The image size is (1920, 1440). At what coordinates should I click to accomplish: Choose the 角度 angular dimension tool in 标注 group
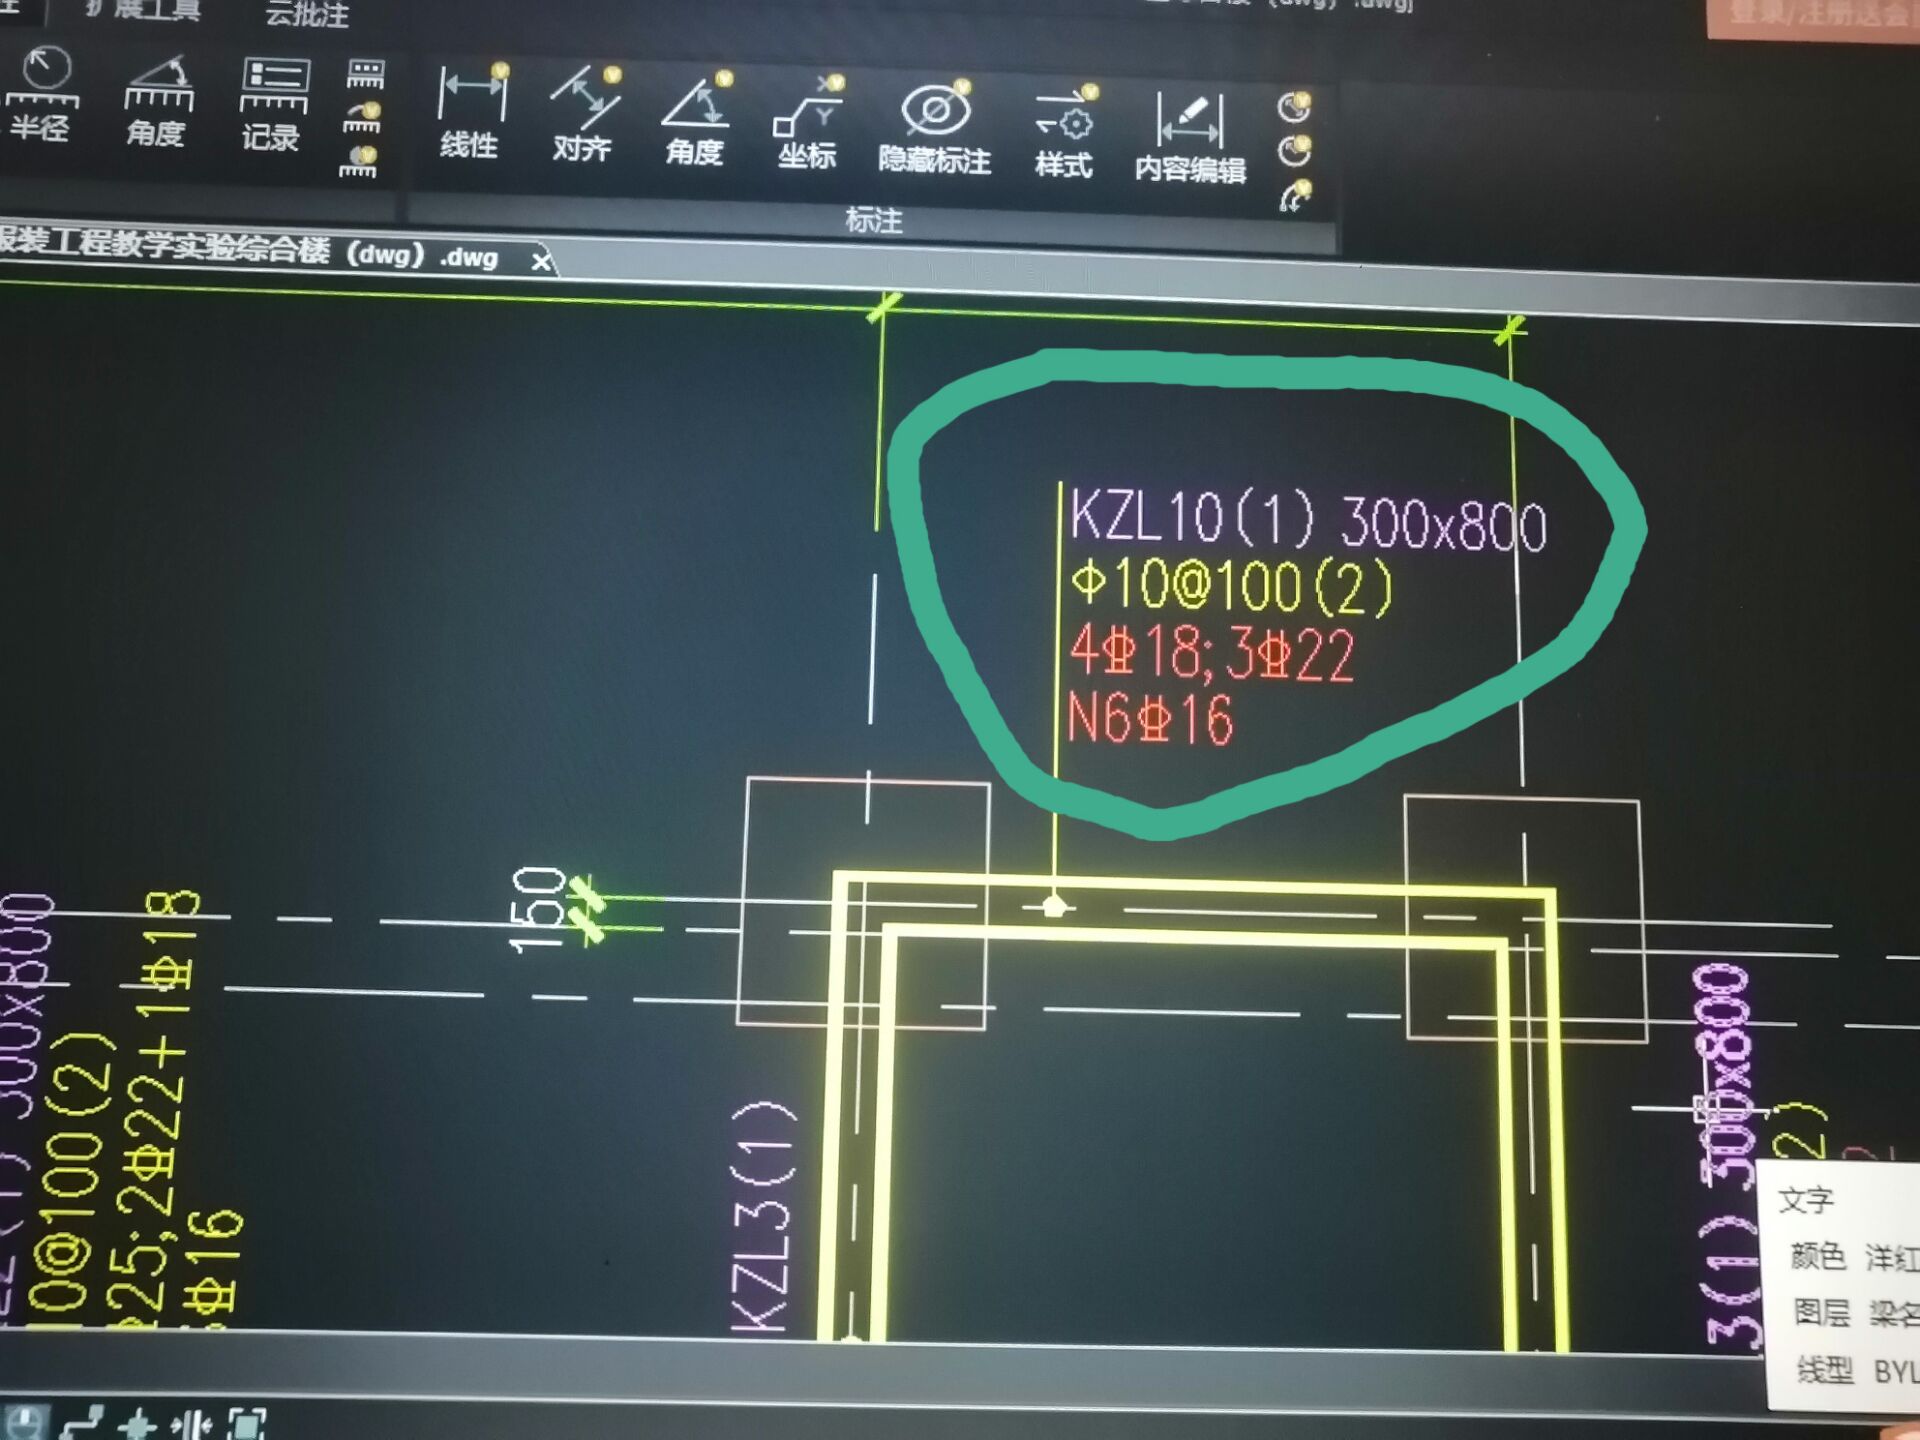point(696,119)
